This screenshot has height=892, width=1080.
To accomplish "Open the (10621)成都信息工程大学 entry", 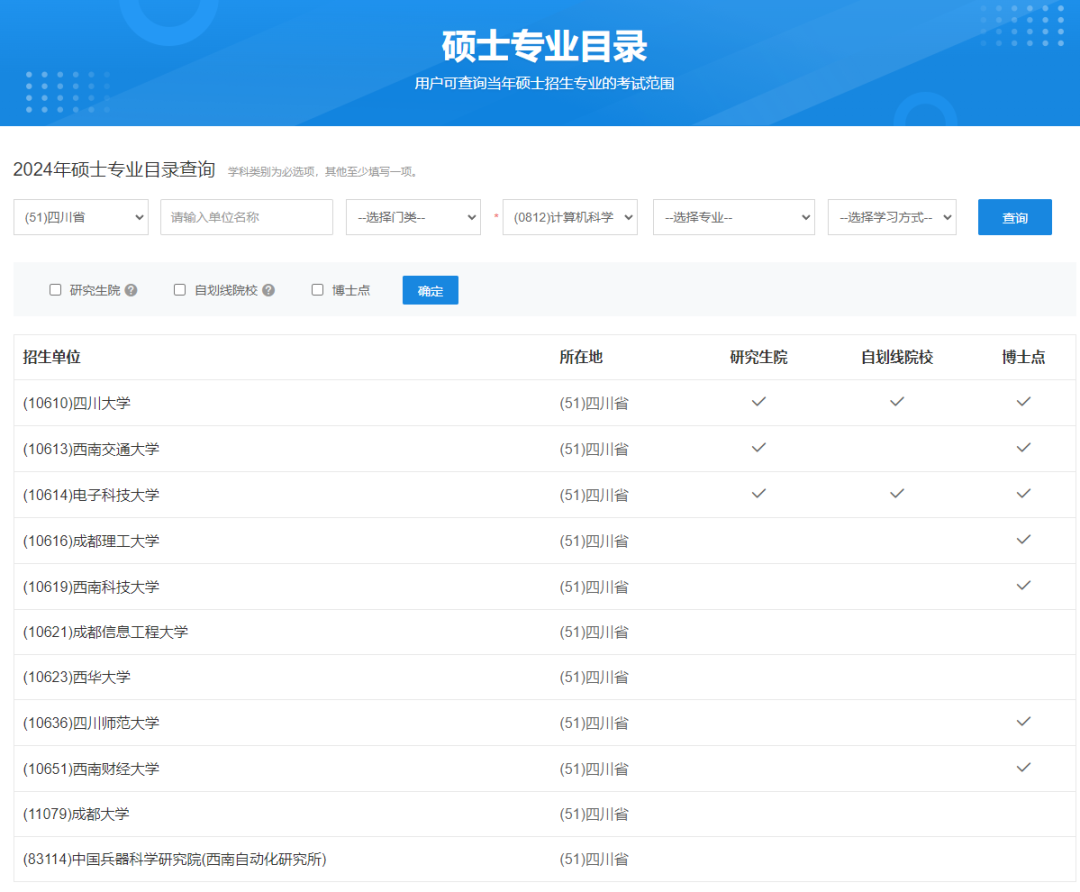I will (105, 632).
